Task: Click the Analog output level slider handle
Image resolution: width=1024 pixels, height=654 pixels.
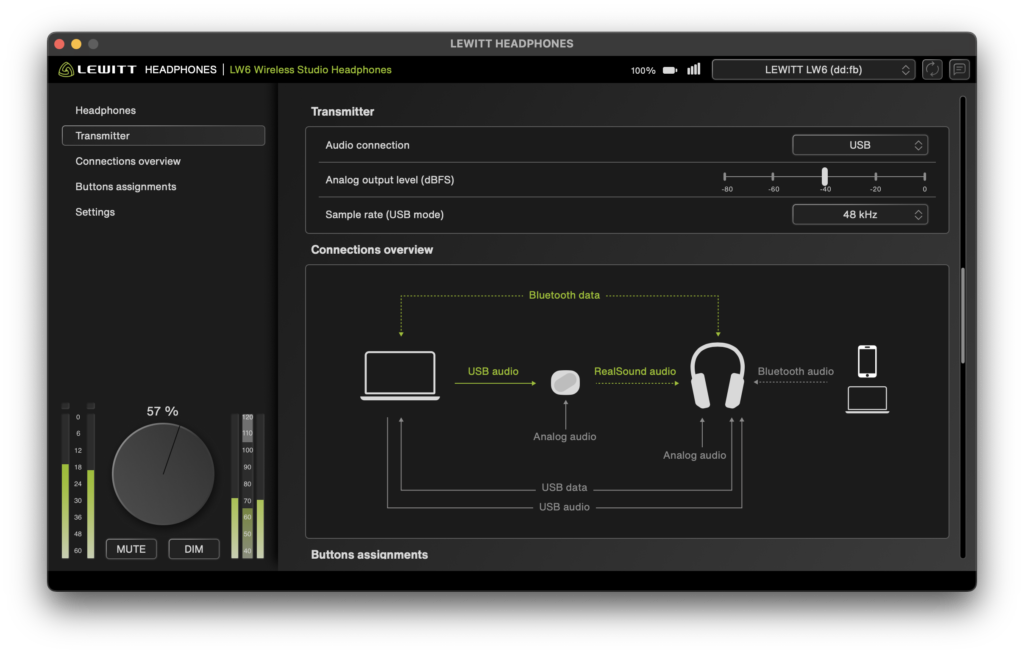Action: [x=825, y=176]
